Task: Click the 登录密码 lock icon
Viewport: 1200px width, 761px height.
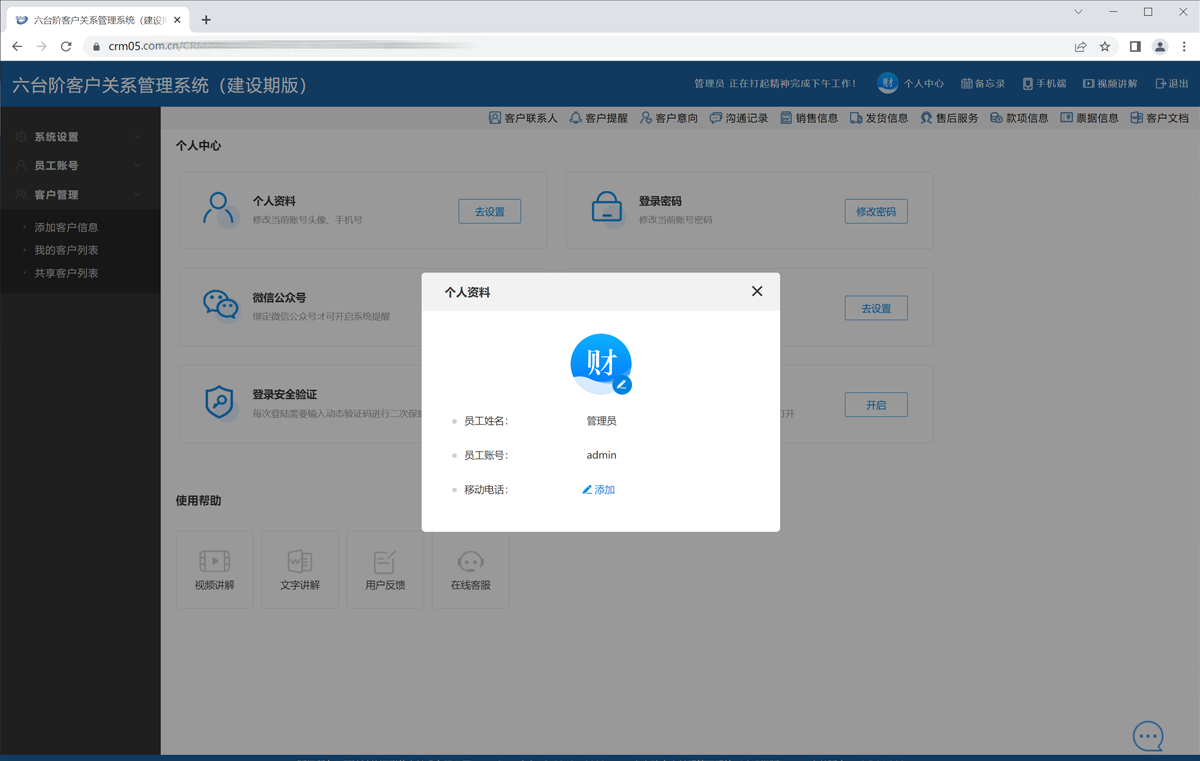Action: (606, 207)
